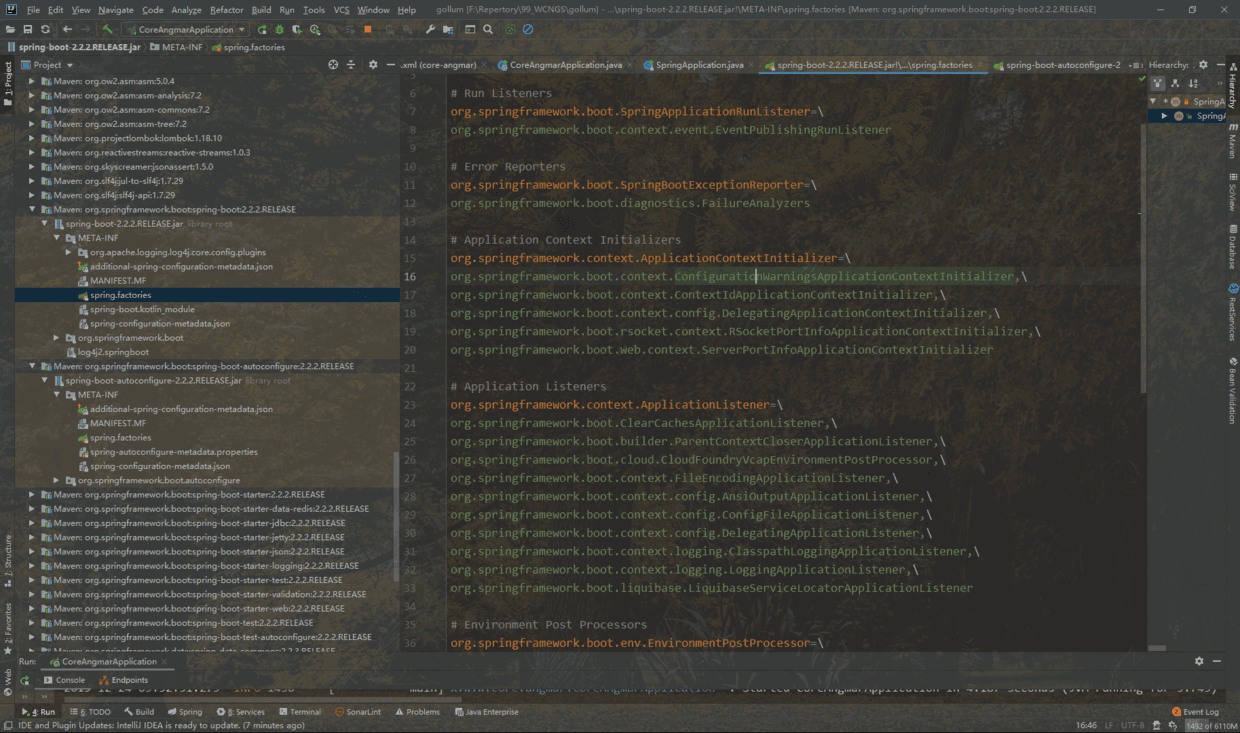The width and height of the screenshot is (1240, 733).
Task: Open the Java Enterprise tool window
Action: [x=486, y=712]
